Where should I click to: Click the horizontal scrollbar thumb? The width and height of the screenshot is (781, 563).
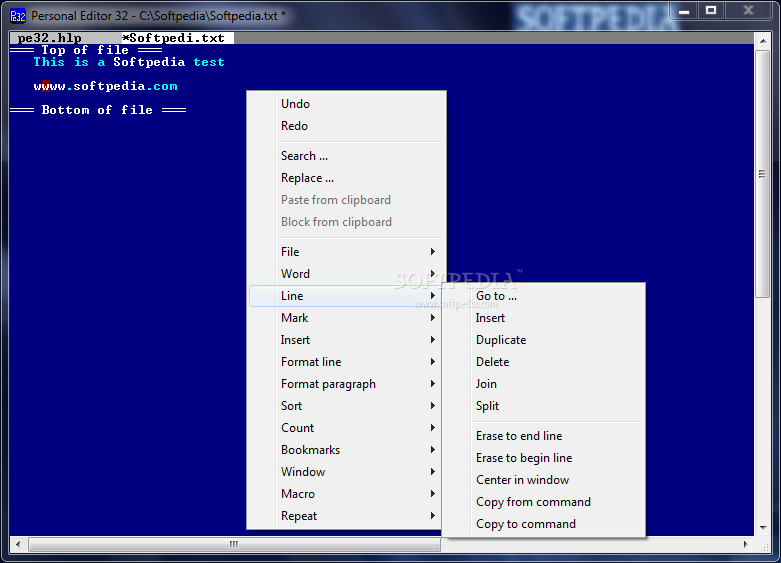(234, 544)
